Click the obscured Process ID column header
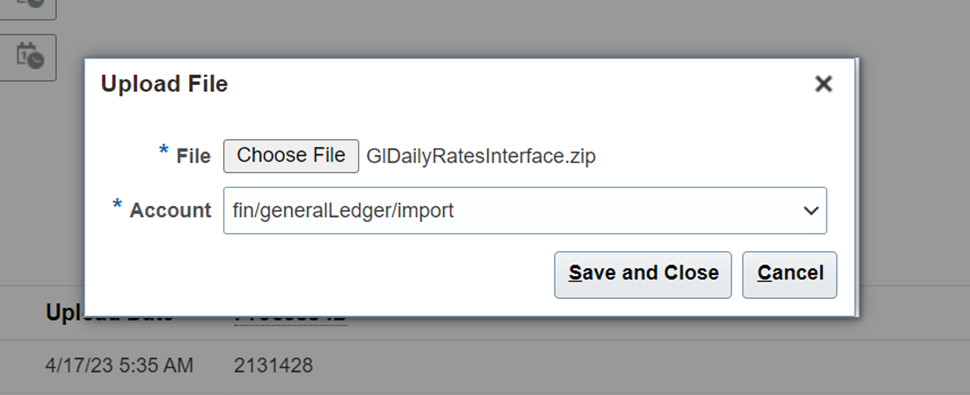The width and height of the screenshot is (970, 395). 291,319
